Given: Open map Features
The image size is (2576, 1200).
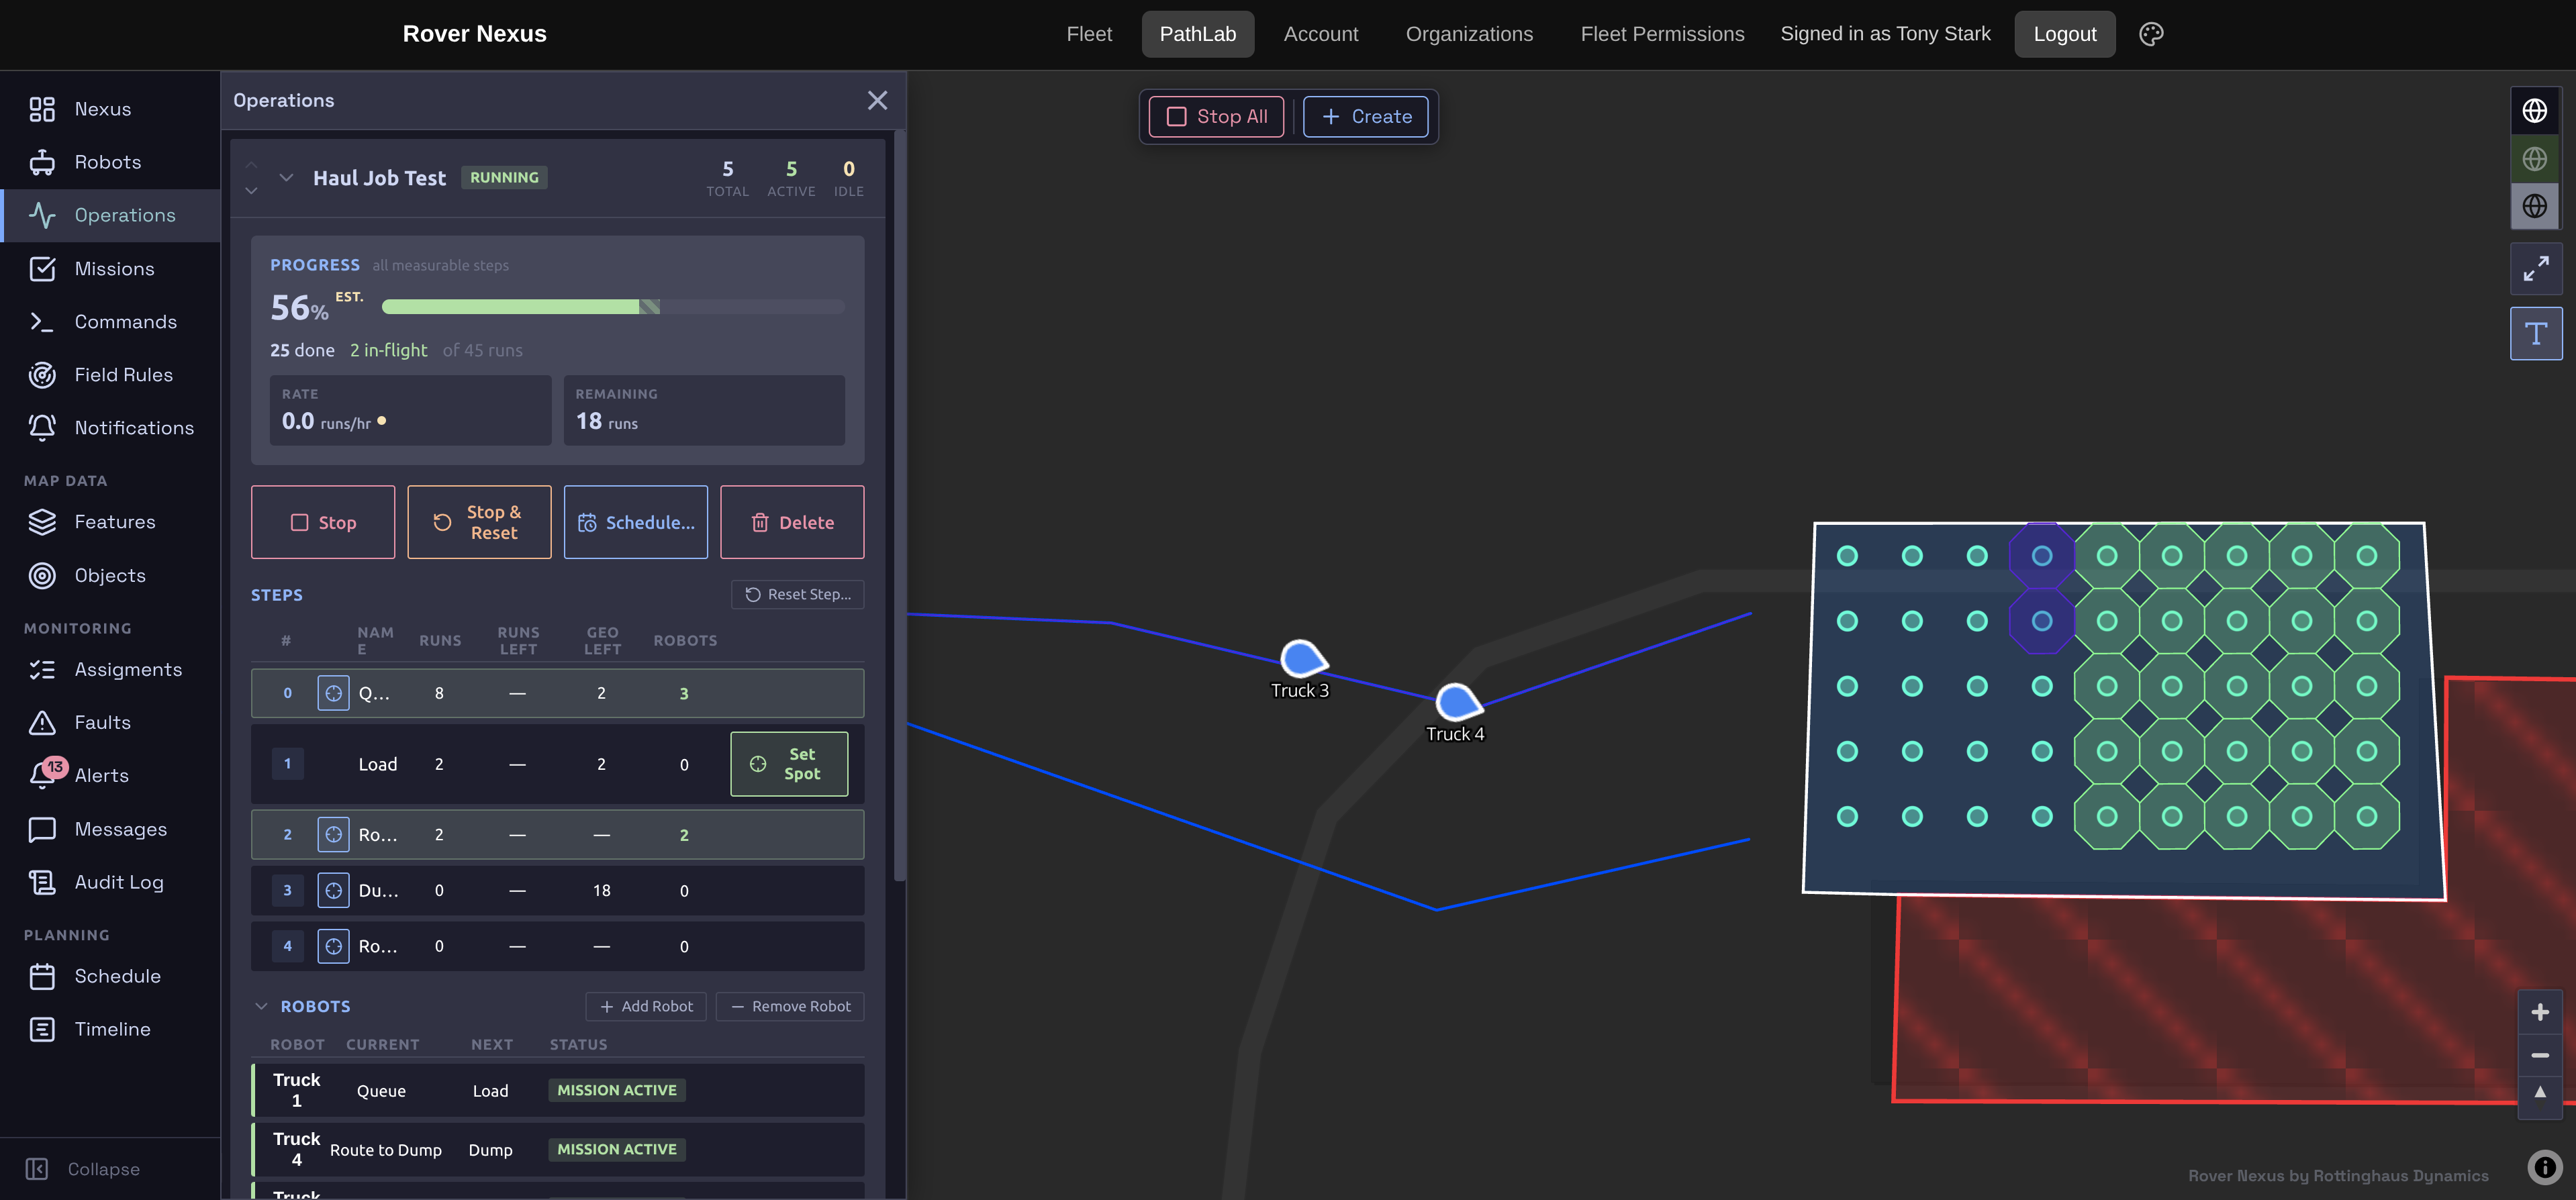Looking at the screenshot, I should coord(110,521).
